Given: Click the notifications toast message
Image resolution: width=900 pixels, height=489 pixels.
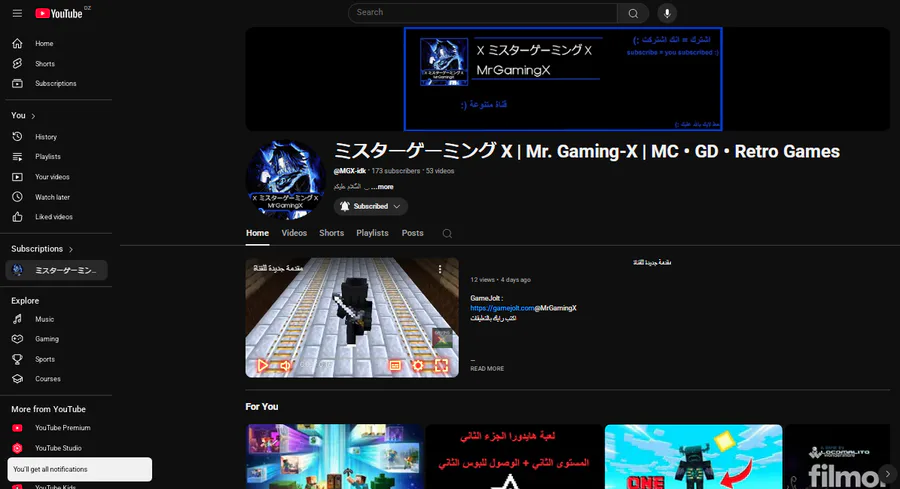Looking at the screenshot, I should 80,469.
